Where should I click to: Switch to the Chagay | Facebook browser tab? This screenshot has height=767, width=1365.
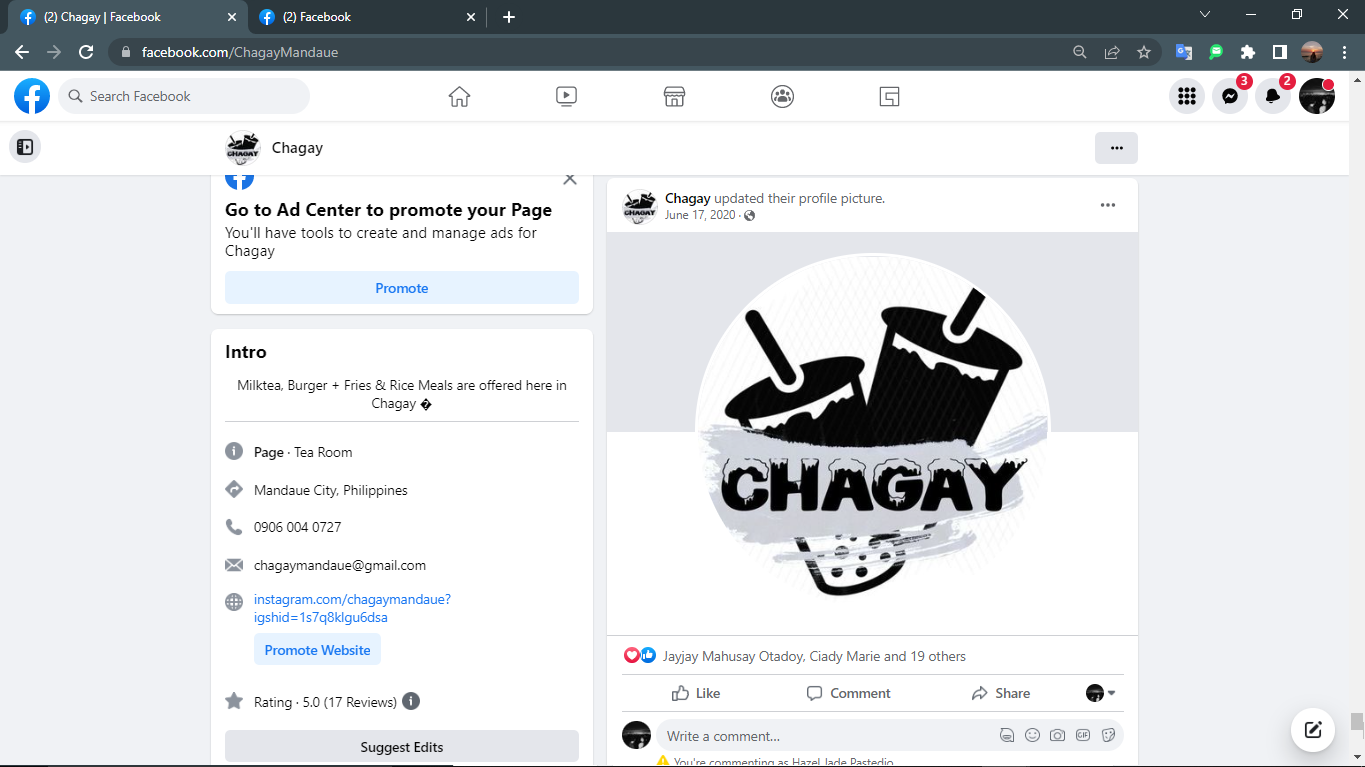[x=127, y=17]
